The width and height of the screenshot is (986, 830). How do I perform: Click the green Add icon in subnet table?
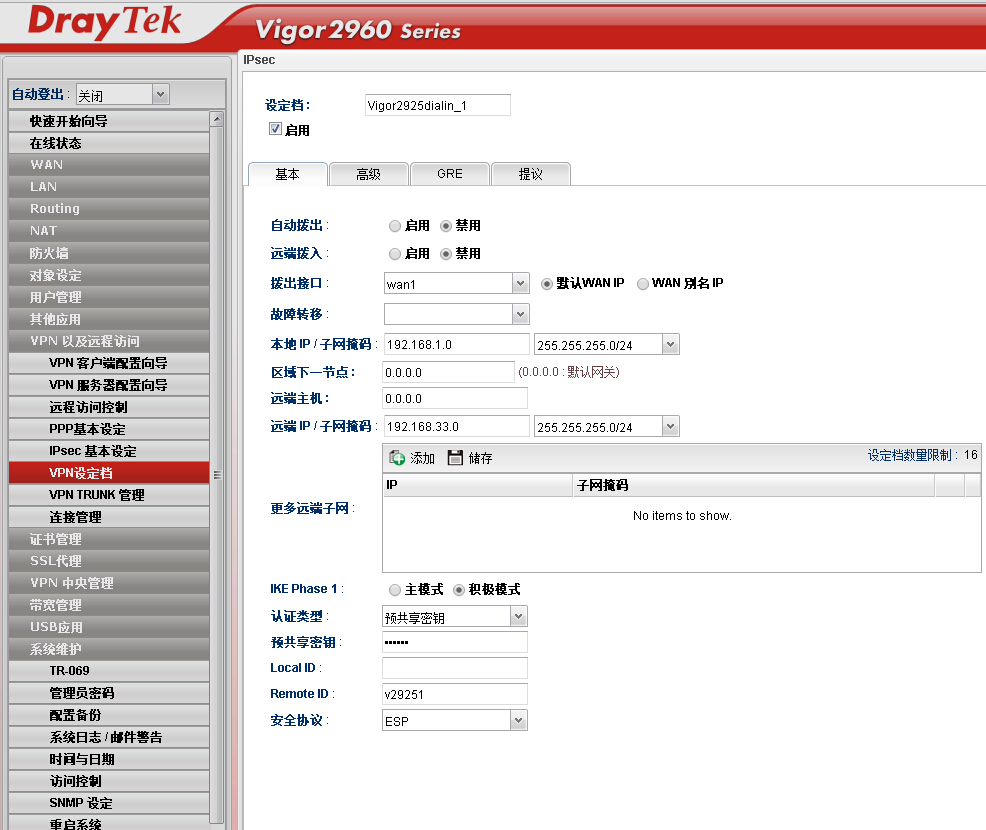coord(397,458)
